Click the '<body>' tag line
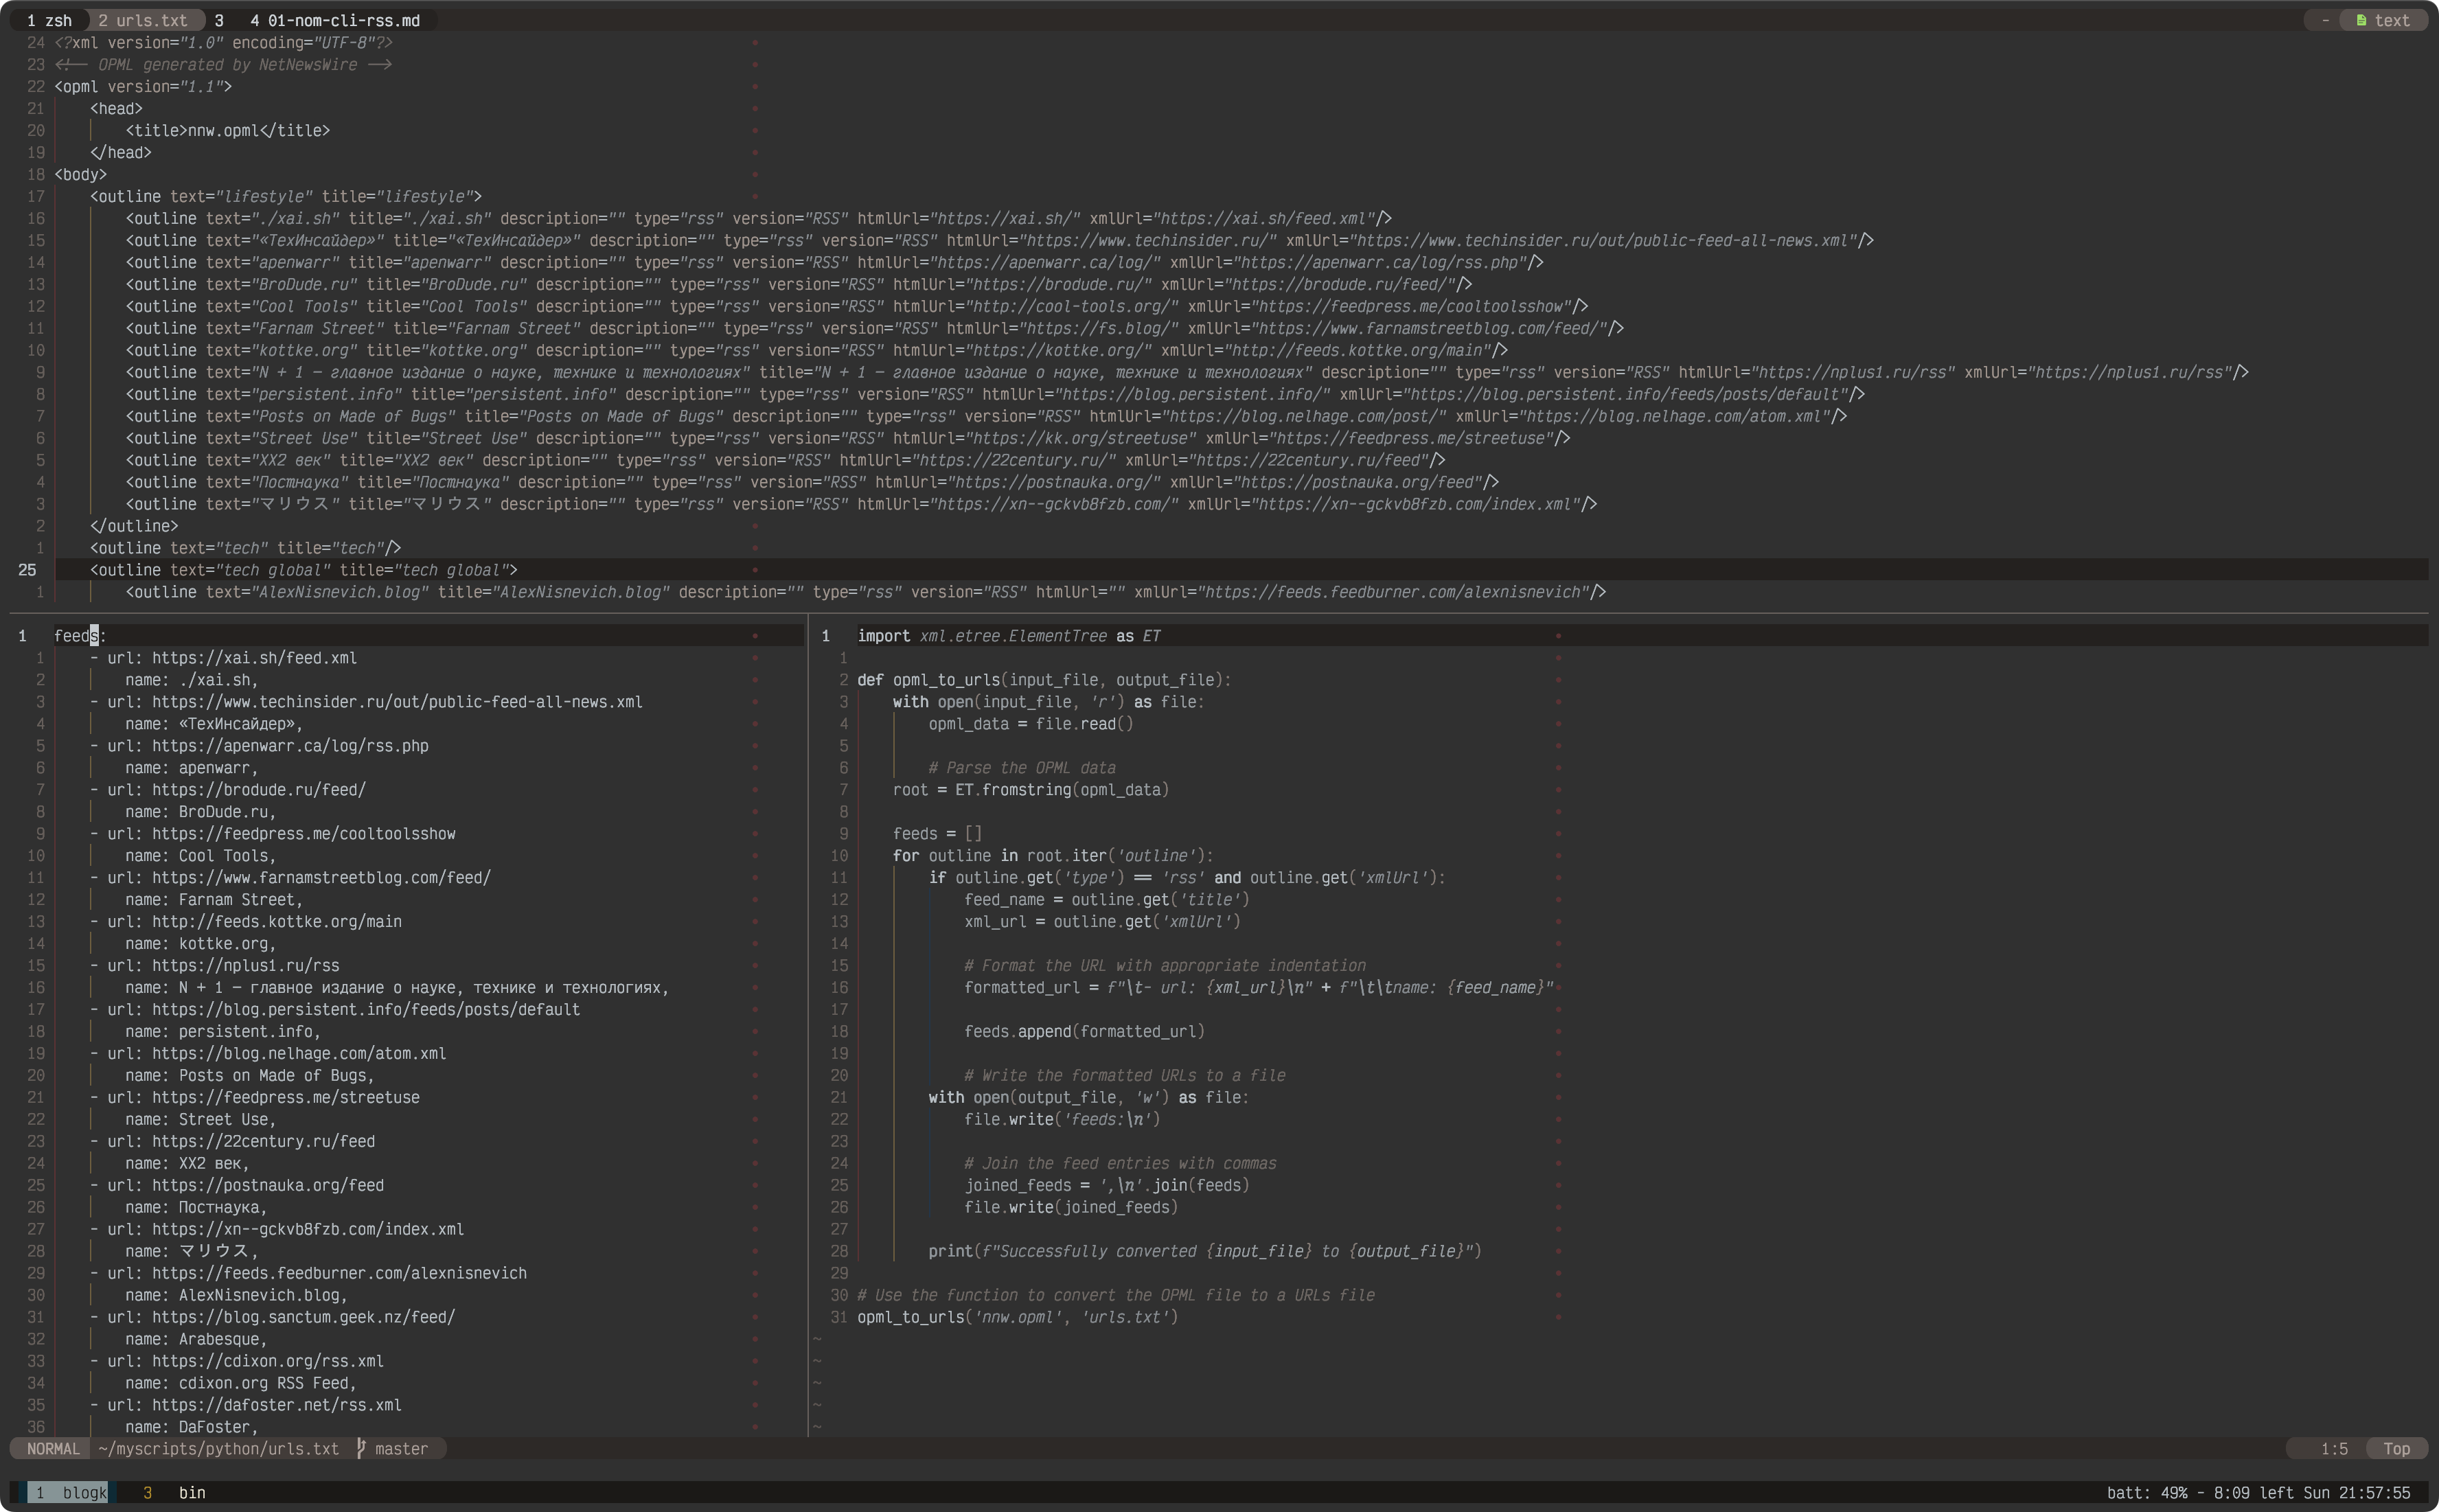This screenshot has width=2439, height=1512. 80,174
